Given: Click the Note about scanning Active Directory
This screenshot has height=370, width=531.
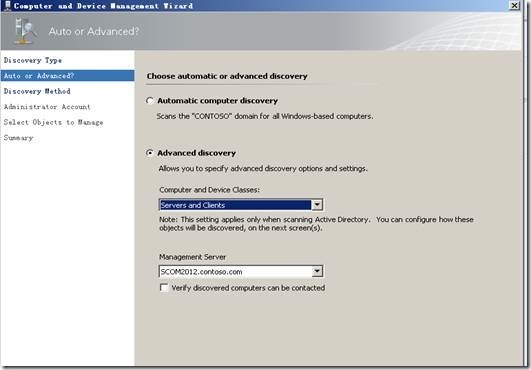Looking at the screenshot, I should click(316, 224).
